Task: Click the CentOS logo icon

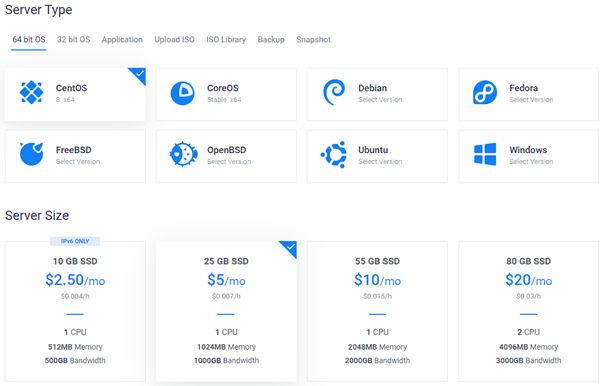Action: [31, 93]
